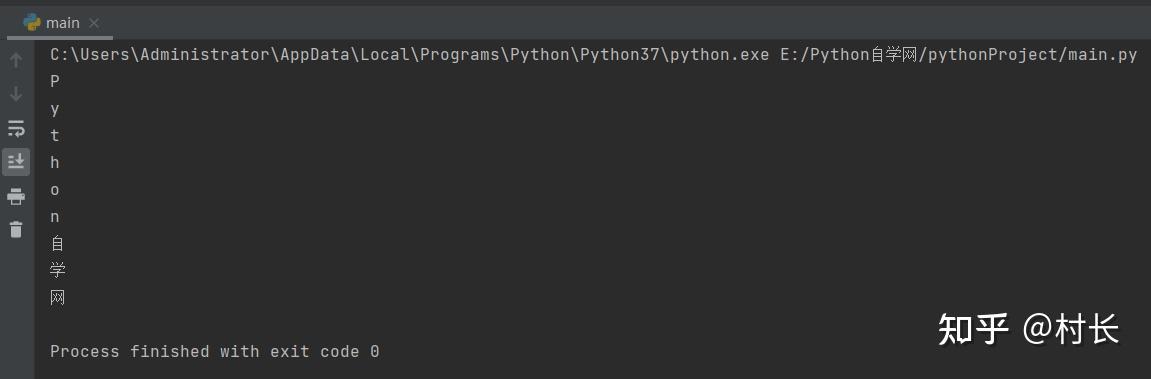
Task: Click output line showing letter P
Action: click(54, 82)
